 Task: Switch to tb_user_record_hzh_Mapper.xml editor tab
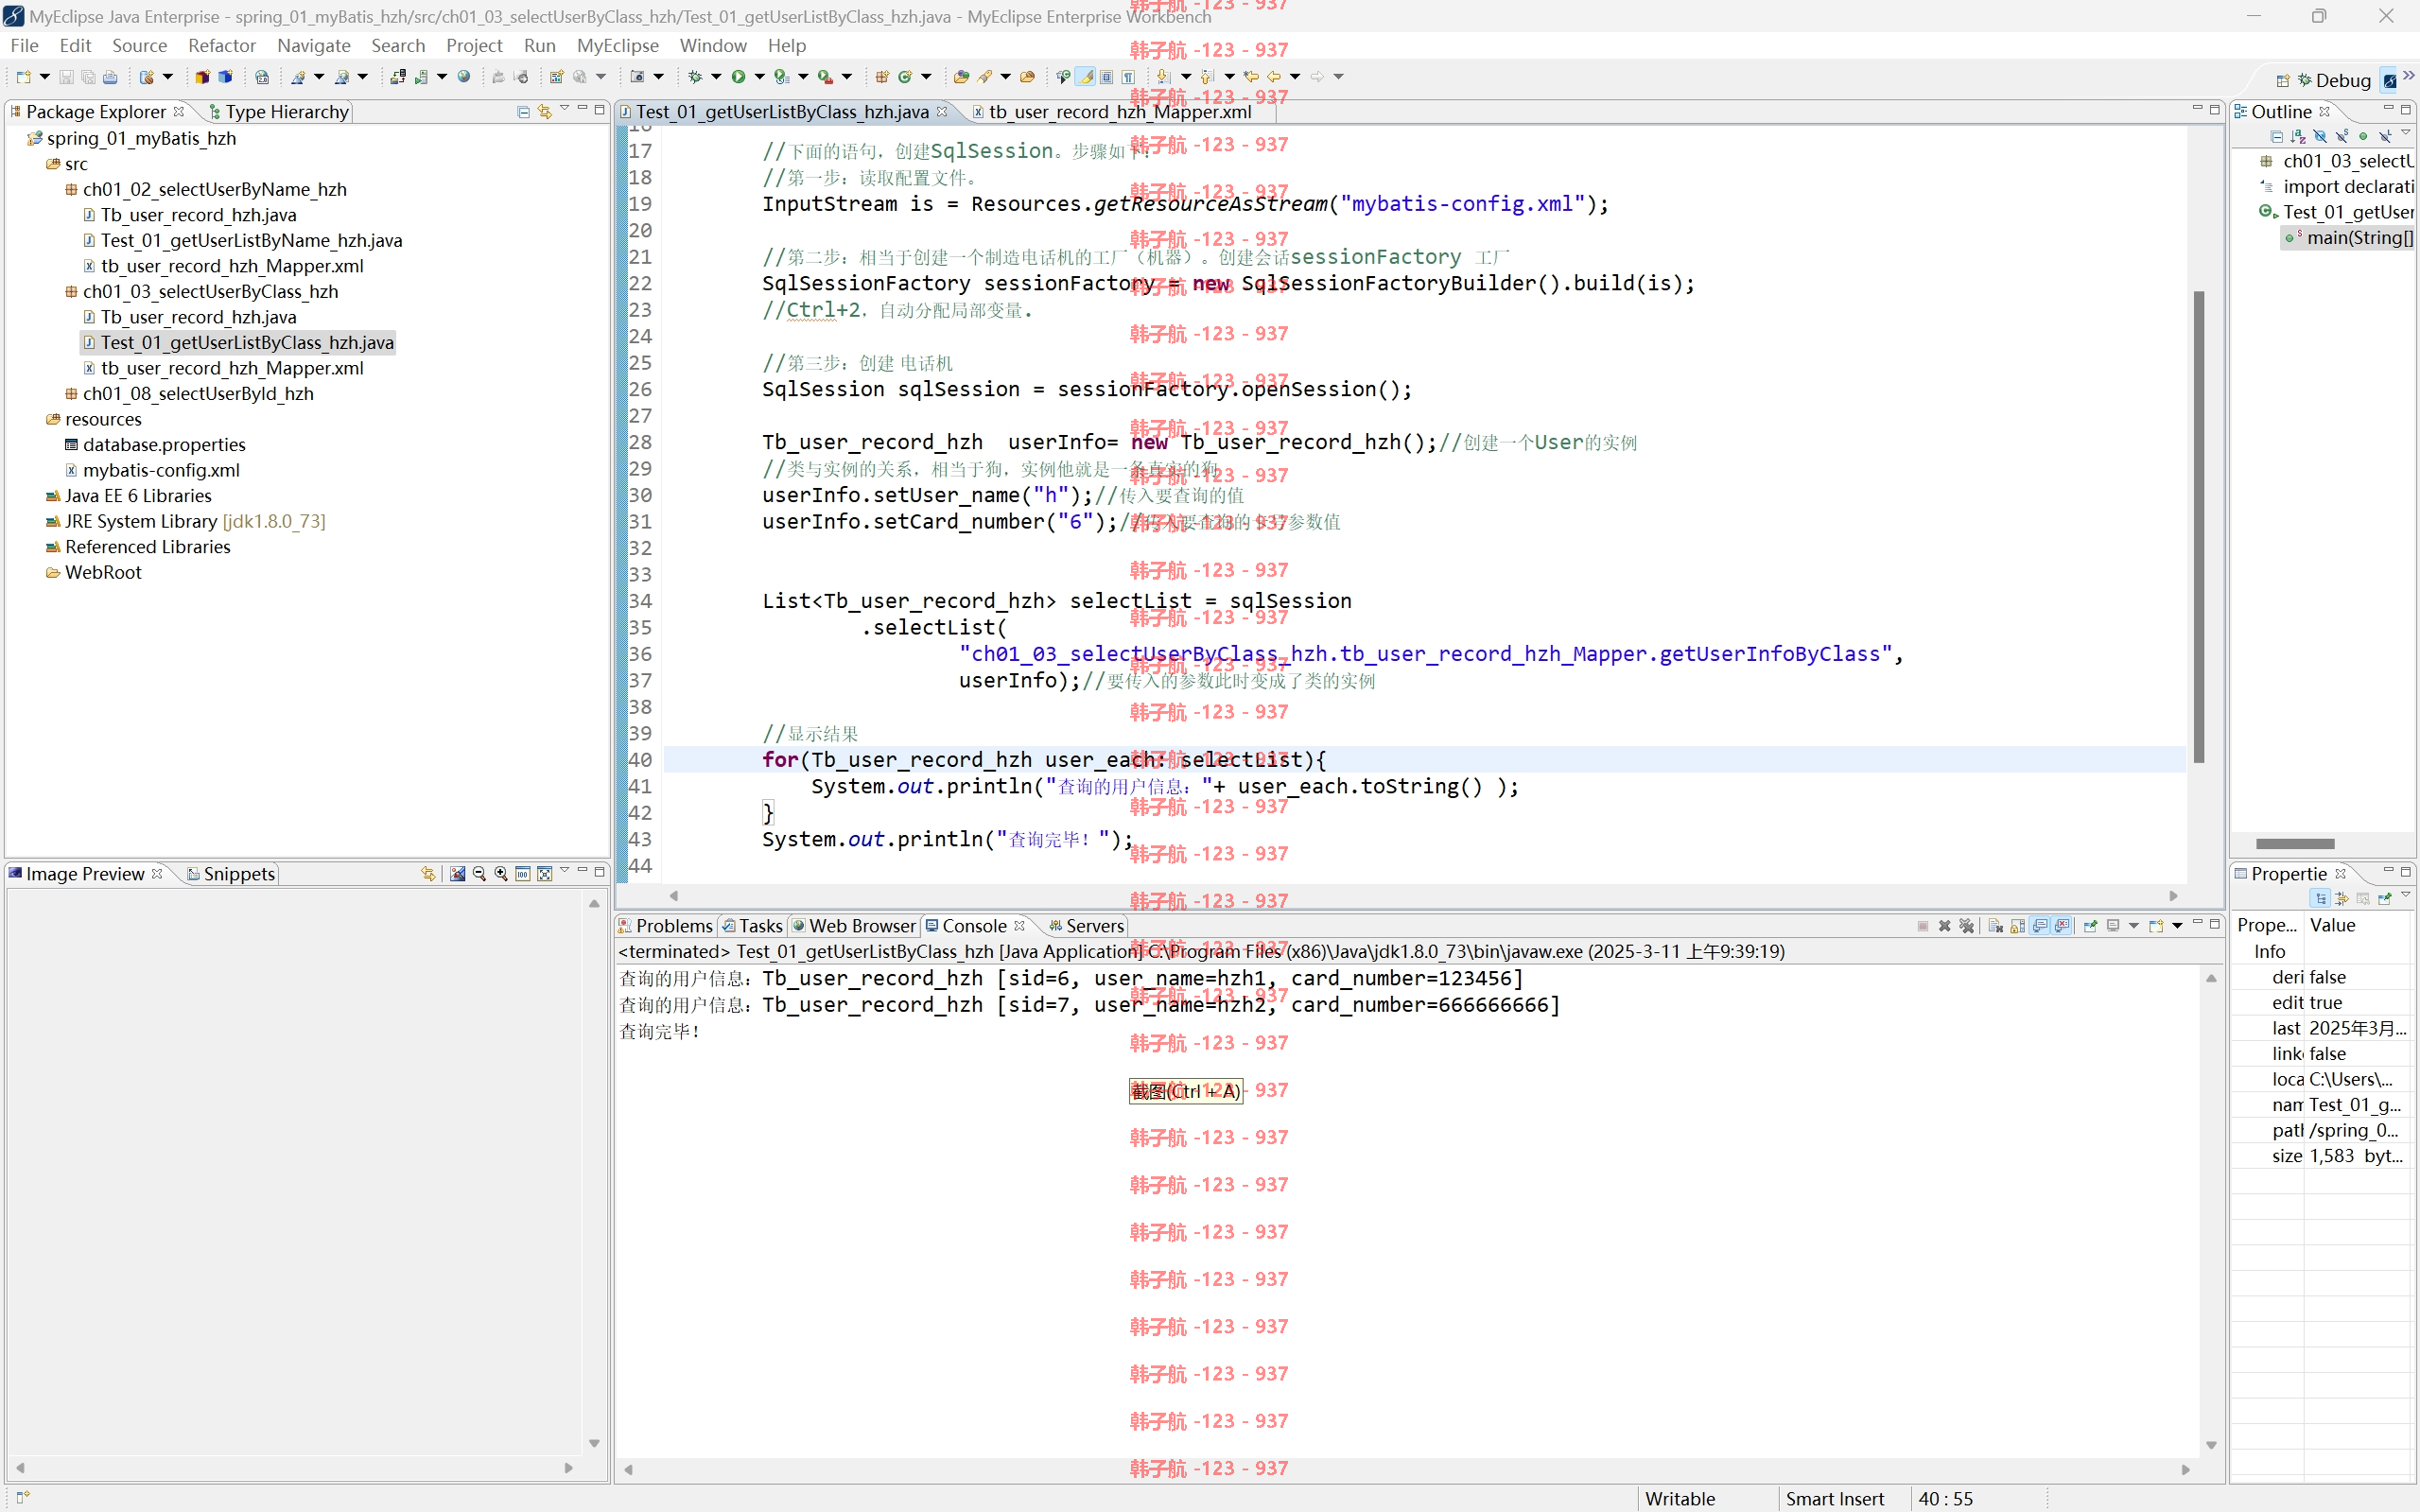[x=1119, y=112]
